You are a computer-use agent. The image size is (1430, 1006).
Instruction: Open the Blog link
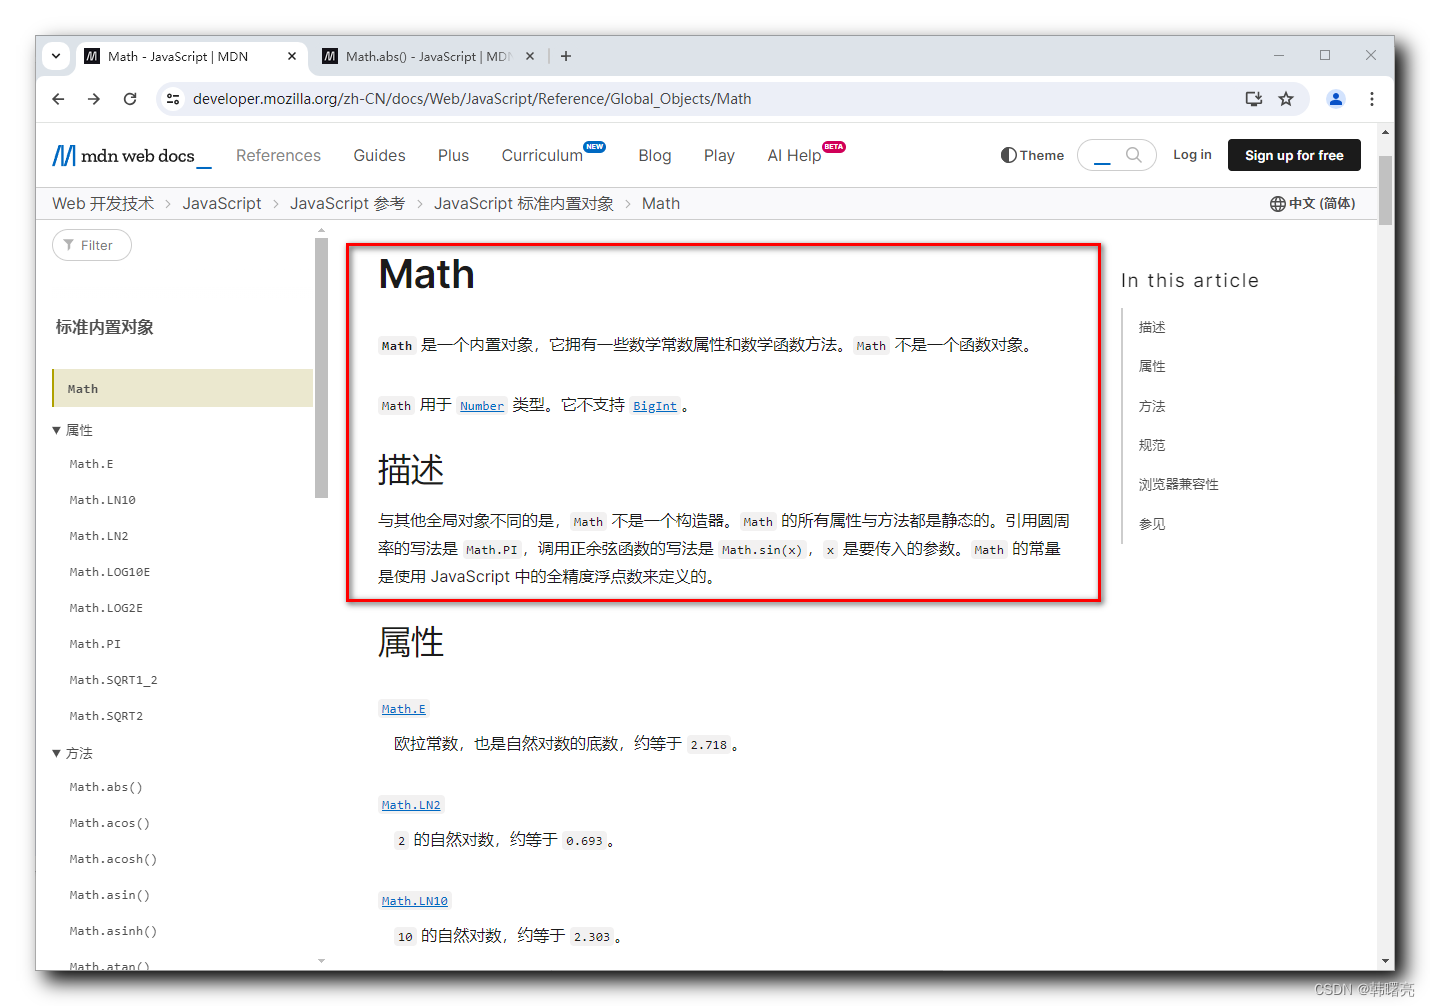pos(655,156)
